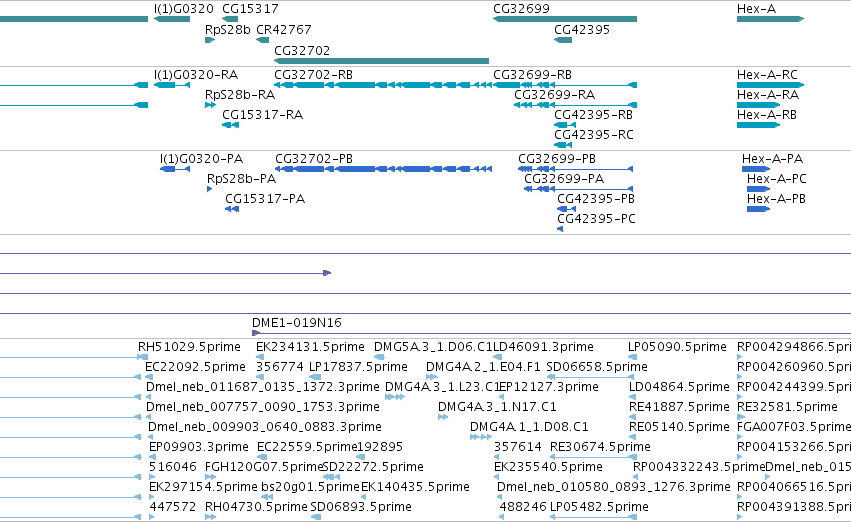Select EST label Dmel_neb_007757_0090_1753.3prime

263,406
